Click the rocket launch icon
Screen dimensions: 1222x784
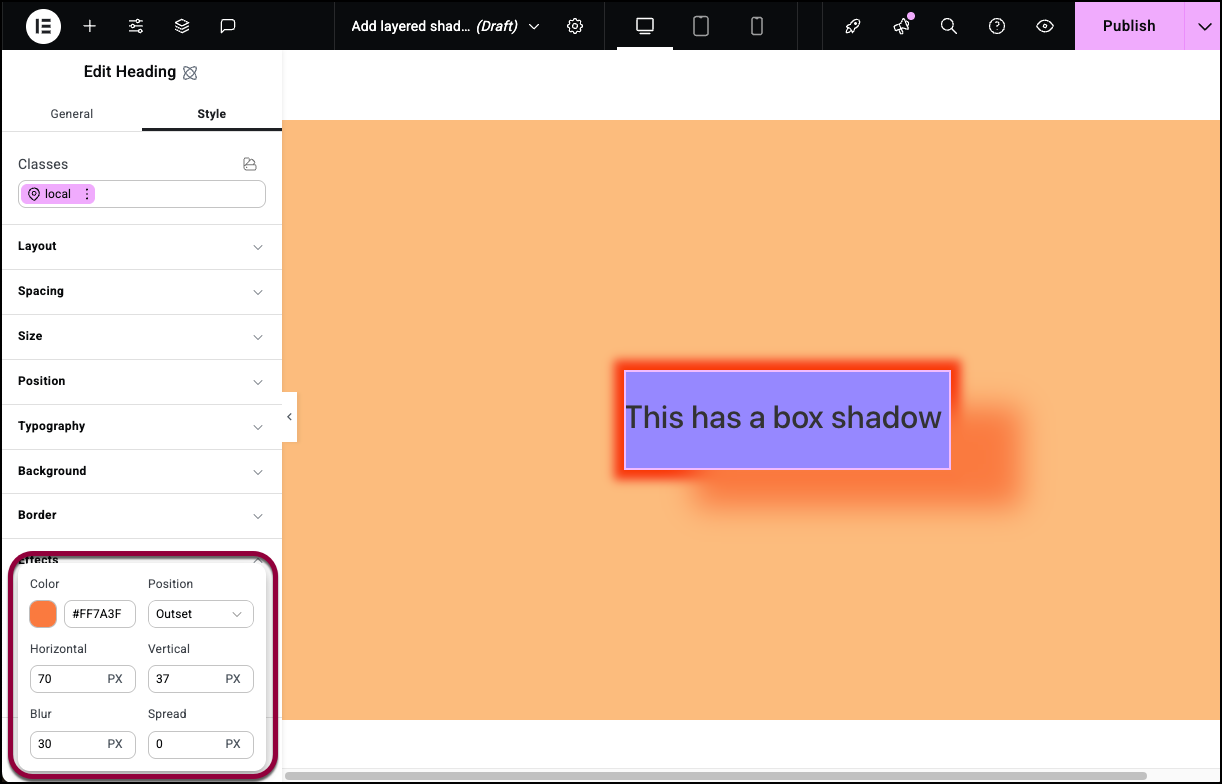(853, 26)
